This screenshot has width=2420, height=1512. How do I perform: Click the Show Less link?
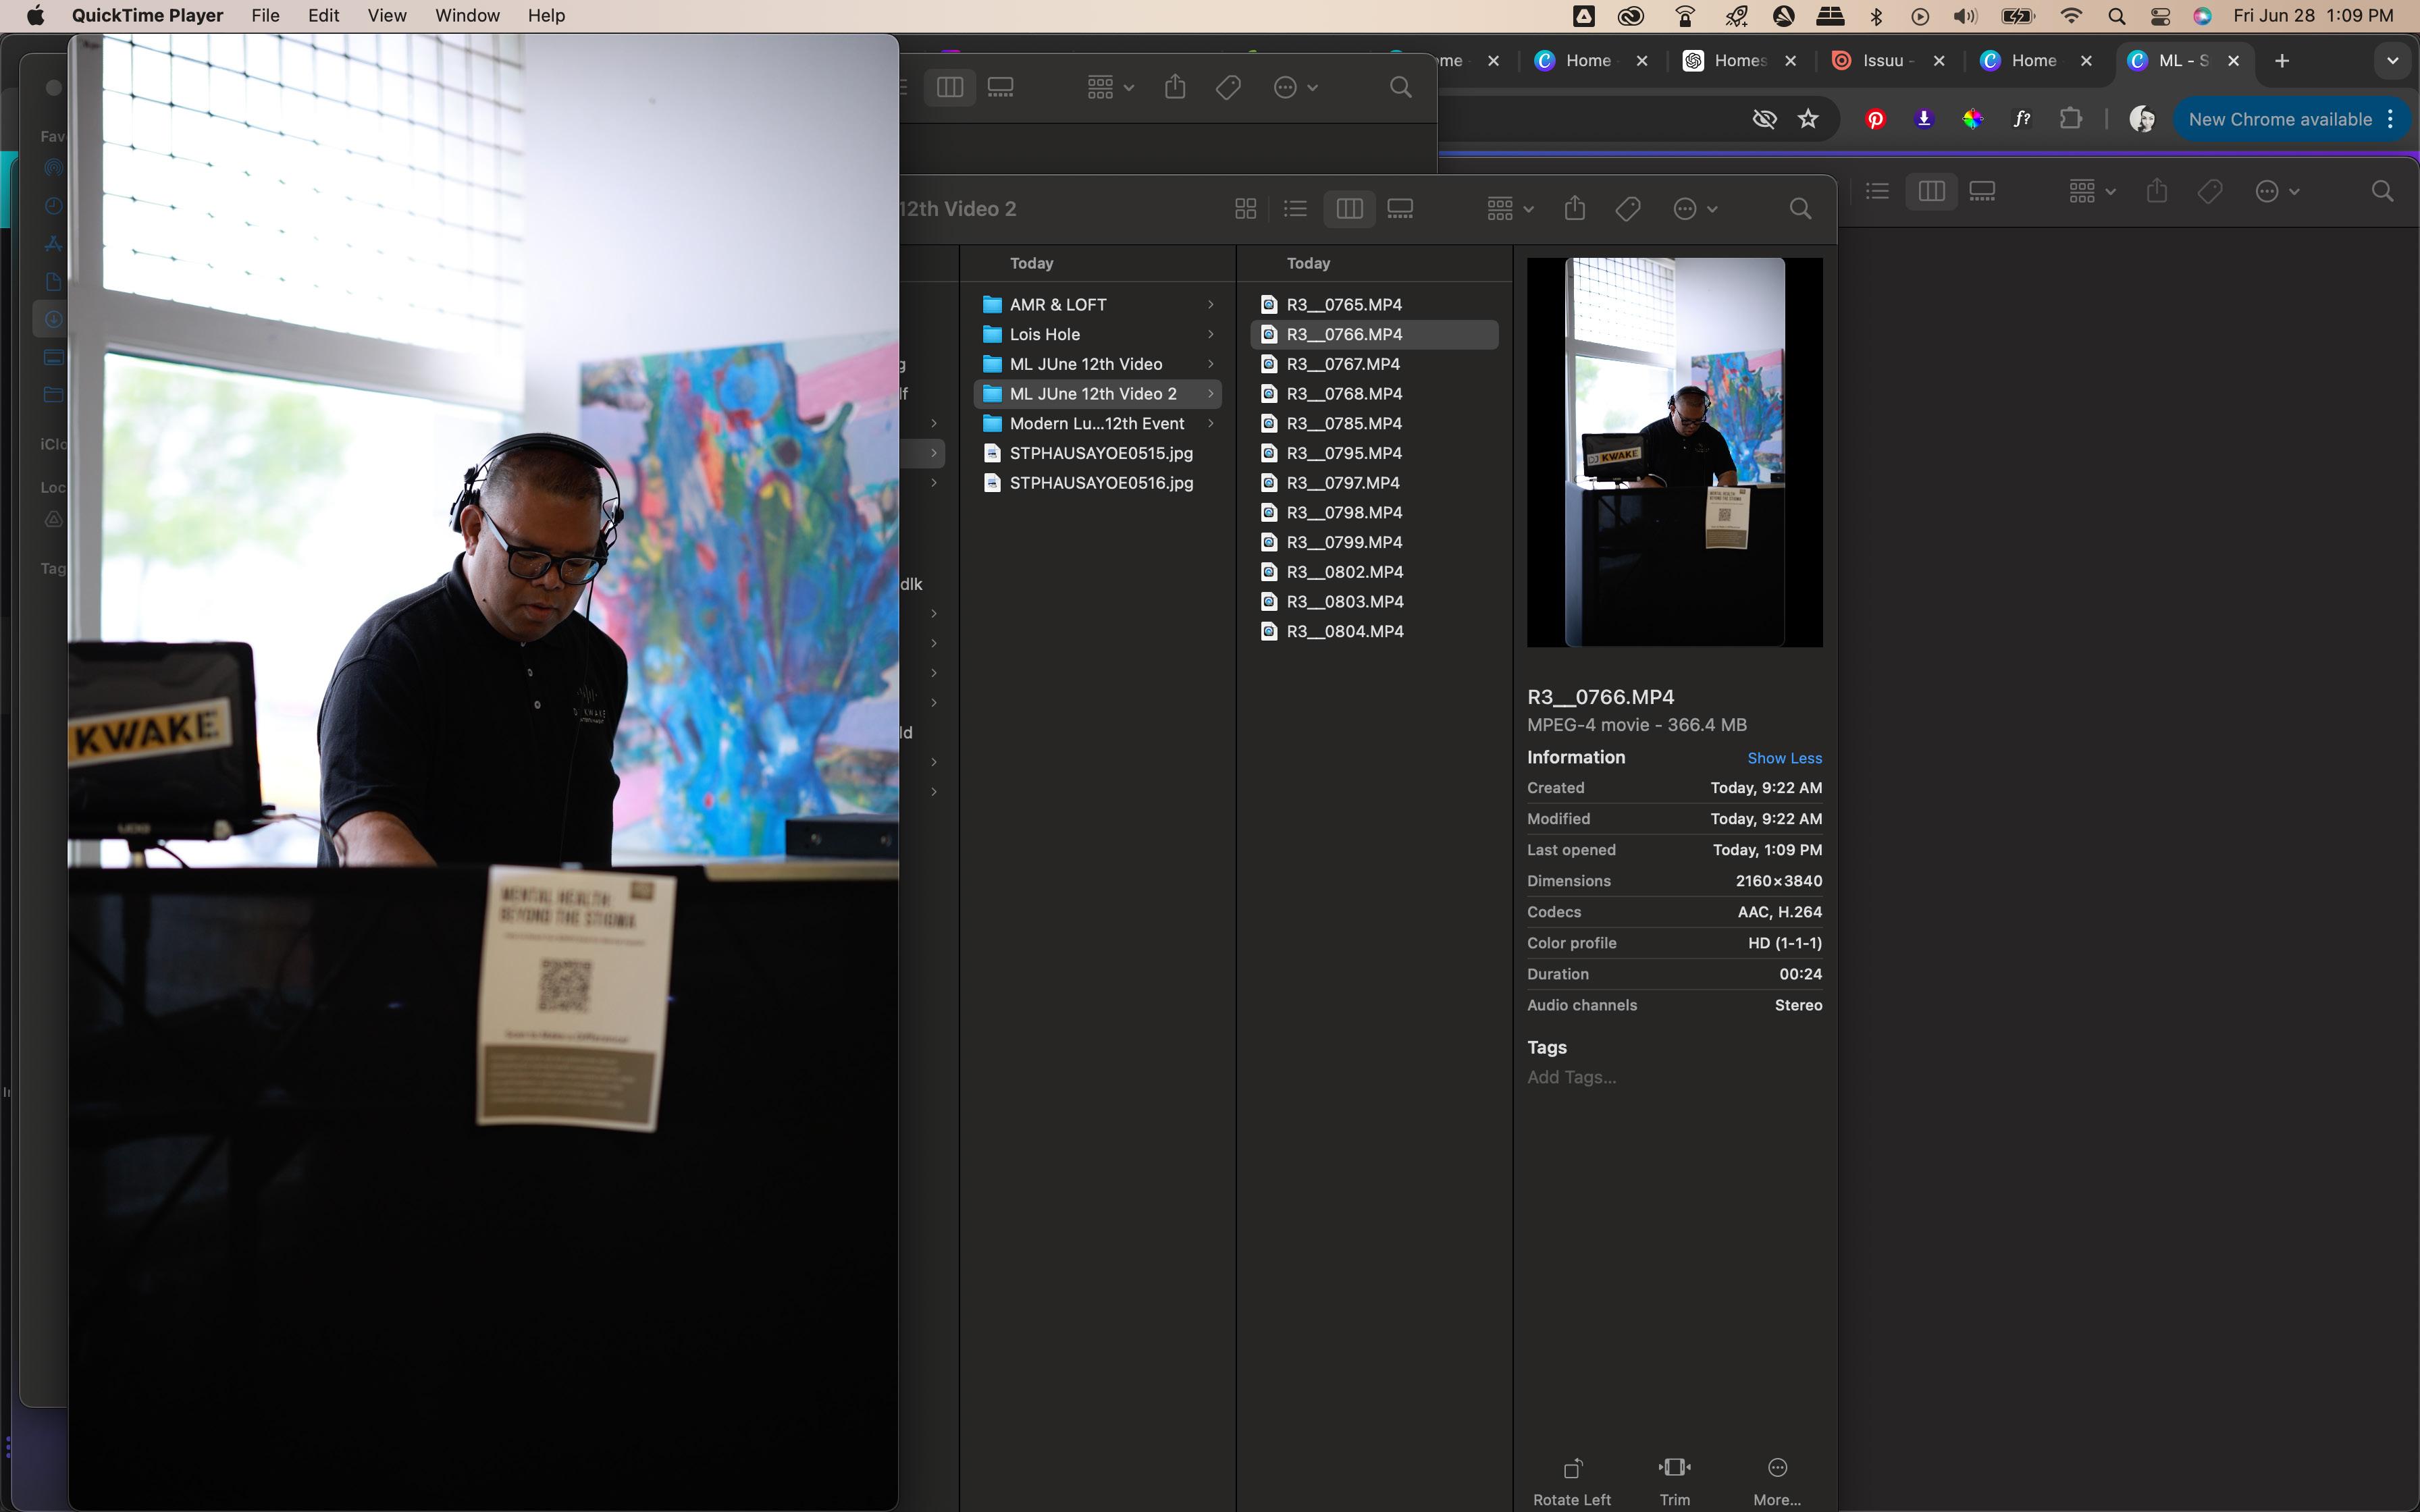1784,758
